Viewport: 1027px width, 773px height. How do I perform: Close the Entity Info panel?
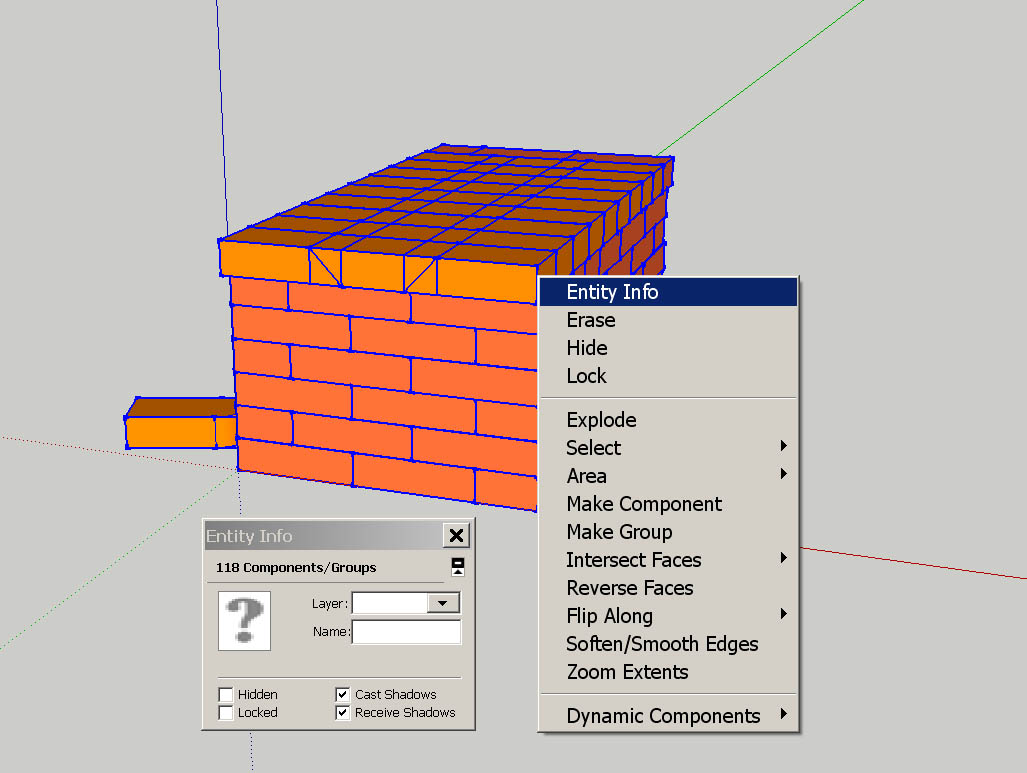coord(455,536)
